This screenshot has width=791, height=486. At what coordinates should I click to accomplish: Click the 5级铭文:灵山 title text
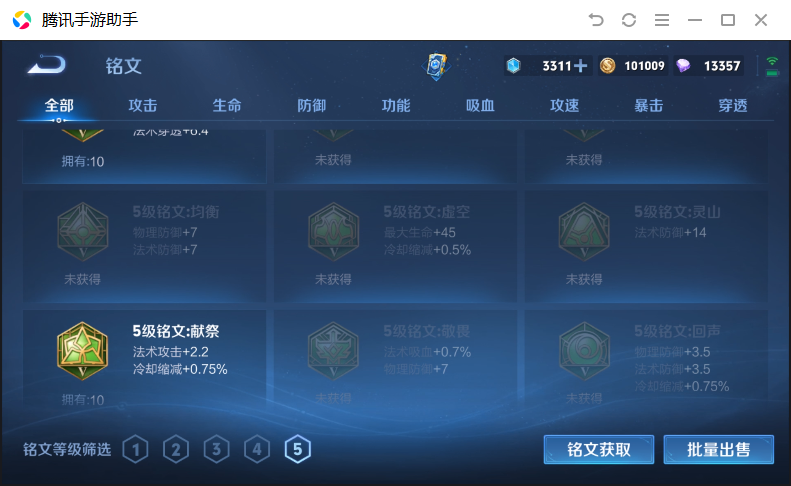point(677,211)
